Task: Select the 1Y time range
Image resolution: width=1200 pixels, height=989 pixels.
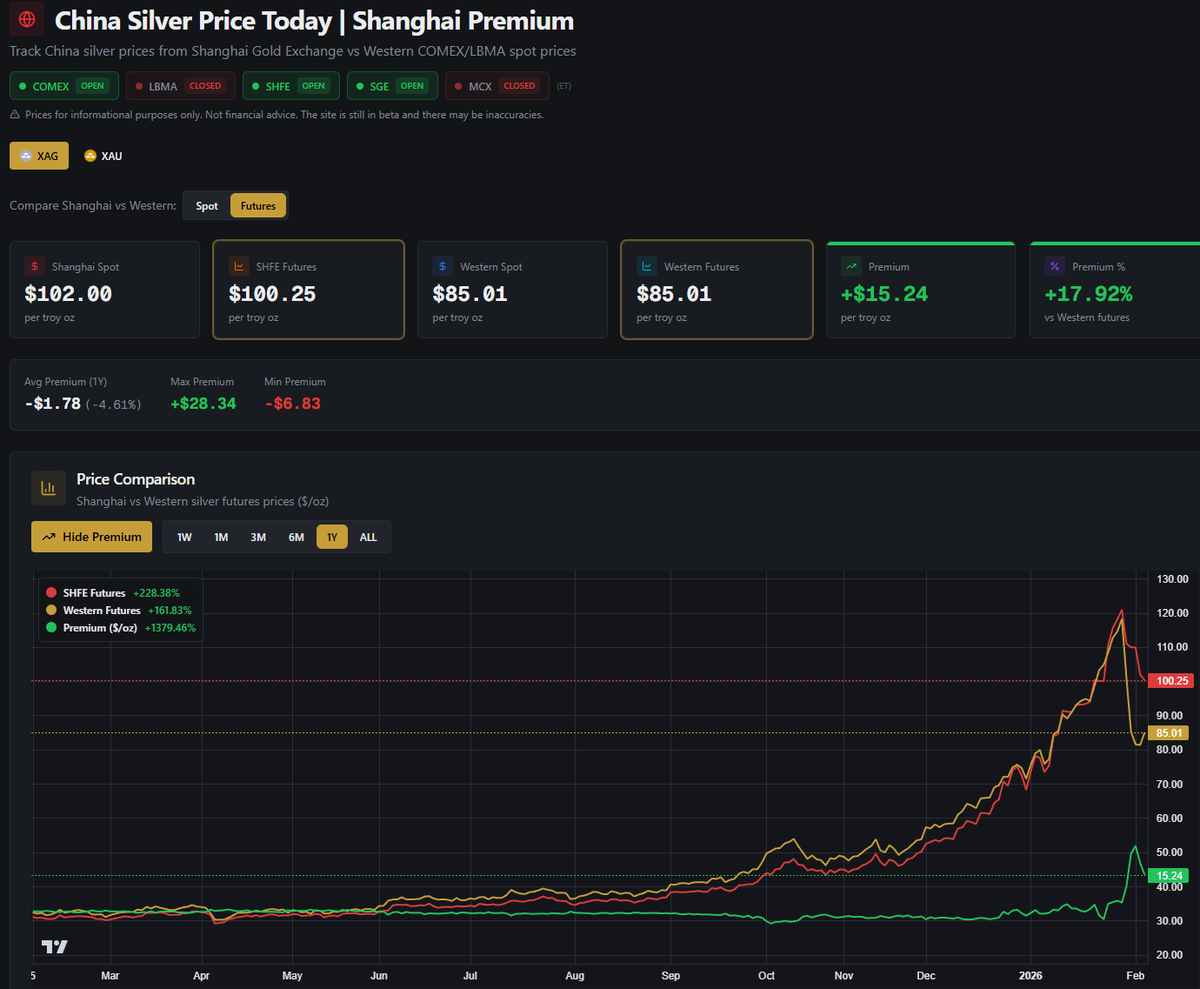Action: [332, 537]
